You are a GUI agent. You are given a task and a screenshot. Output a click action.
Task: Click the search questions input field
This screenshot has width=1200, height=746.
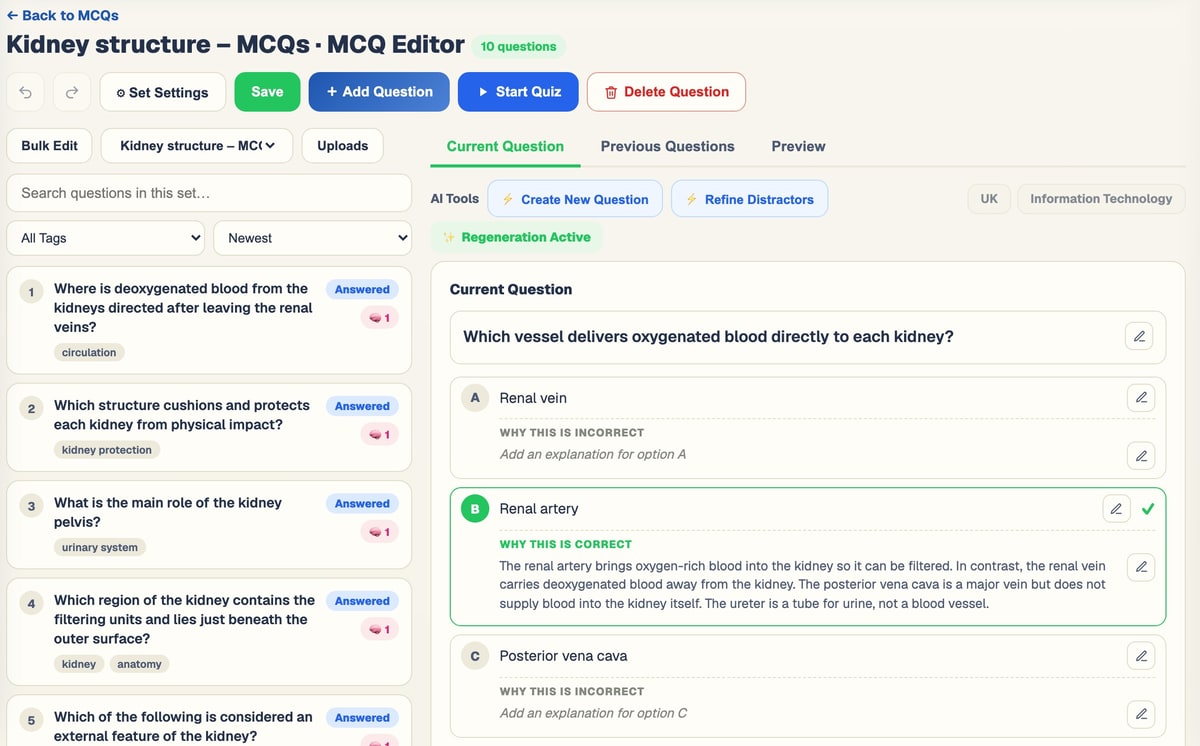click(209, 193)
